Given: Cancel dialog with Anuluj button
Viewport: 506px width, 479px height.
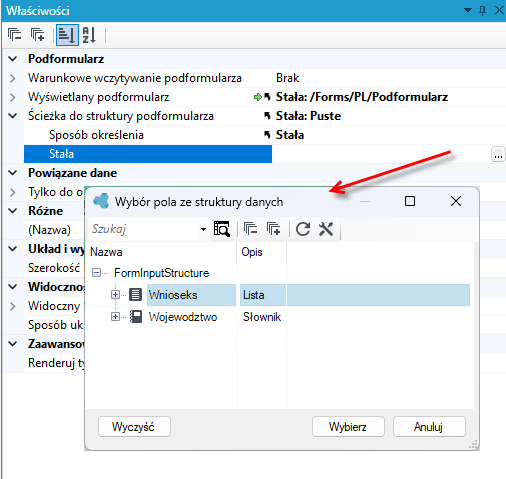Looking at the screenshot, I should (x=429, y=427).
